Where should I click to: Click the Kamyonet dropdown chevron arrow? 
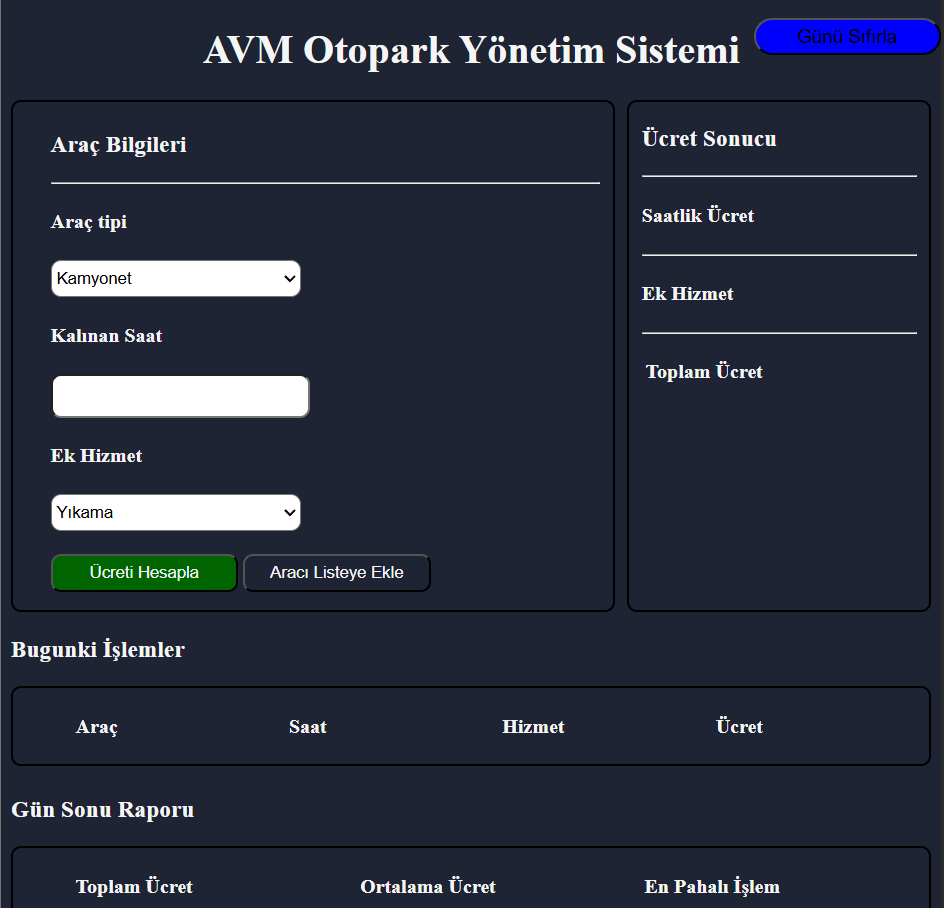coord(290,279)
